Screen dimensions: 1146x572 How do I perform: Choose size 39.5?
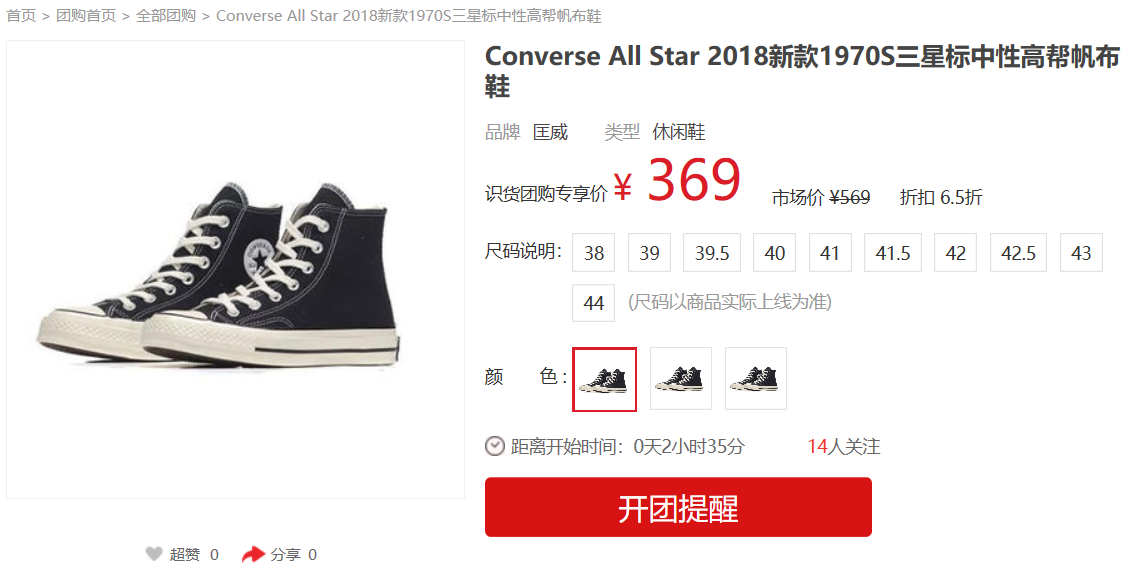coord(712,253)
